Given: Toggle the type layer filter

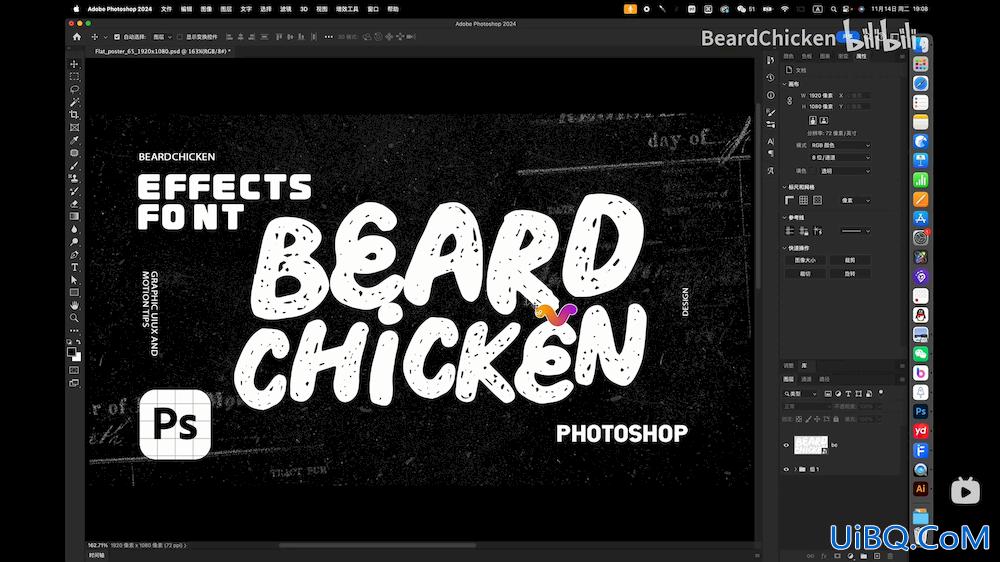Looking at the screenshot, I should tap(848, 394).
